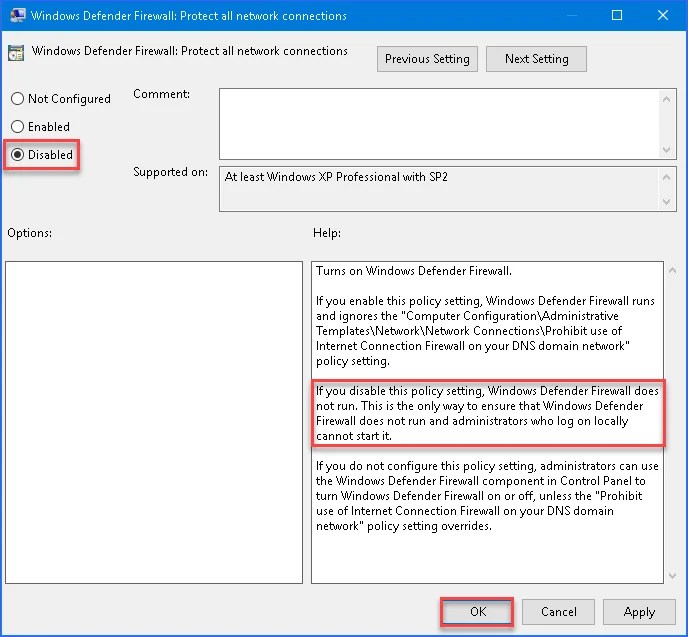688x637 pixels.
Task: Click the 'Options:' label
Action: coord(29,233)
